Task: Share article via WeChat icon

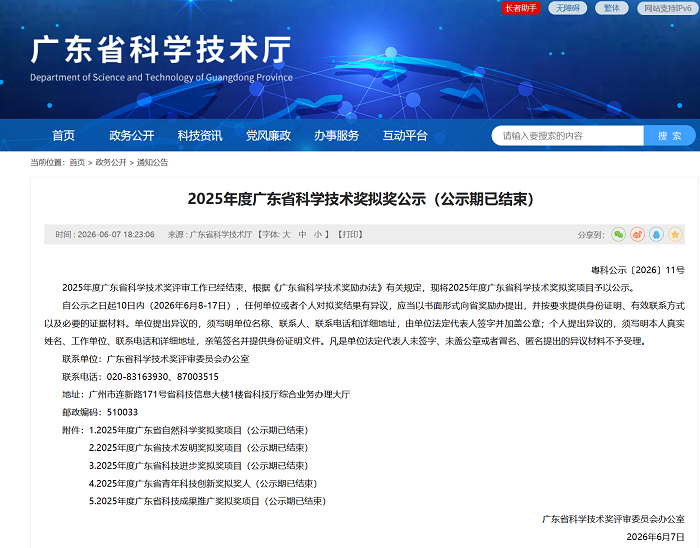Action: pos(618,234)
